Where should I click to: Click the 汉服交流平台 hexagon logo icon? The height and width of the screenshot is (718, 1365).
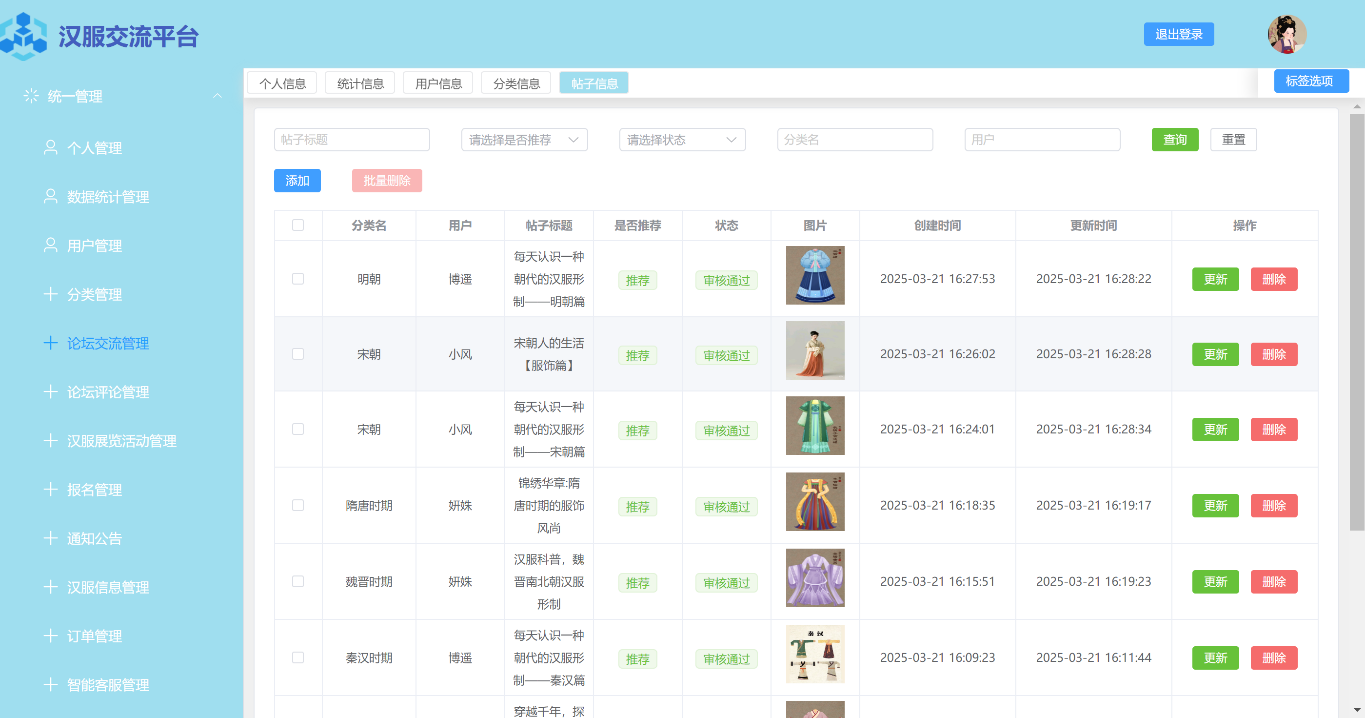(x=22, y=36)
